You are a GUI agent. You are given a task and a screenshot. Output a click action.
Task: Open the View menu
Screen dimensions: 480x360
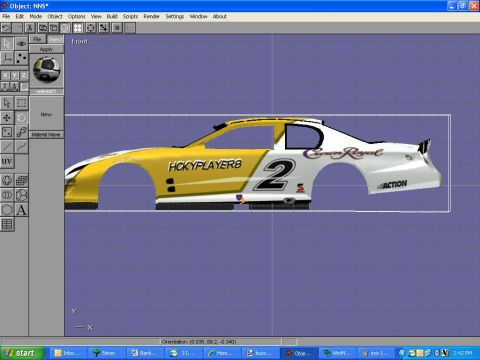tap(96, 16)
